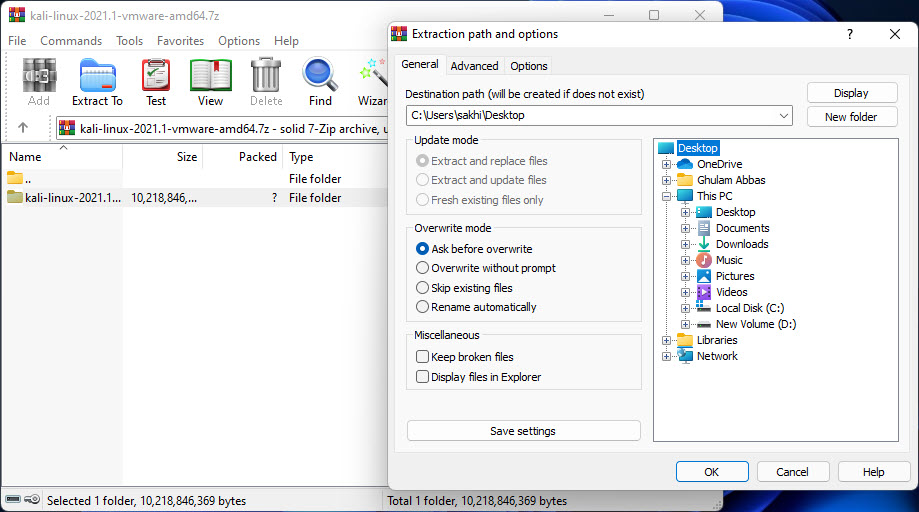Open the Favorites menu
919x512 pixels.
coord(181,40)
